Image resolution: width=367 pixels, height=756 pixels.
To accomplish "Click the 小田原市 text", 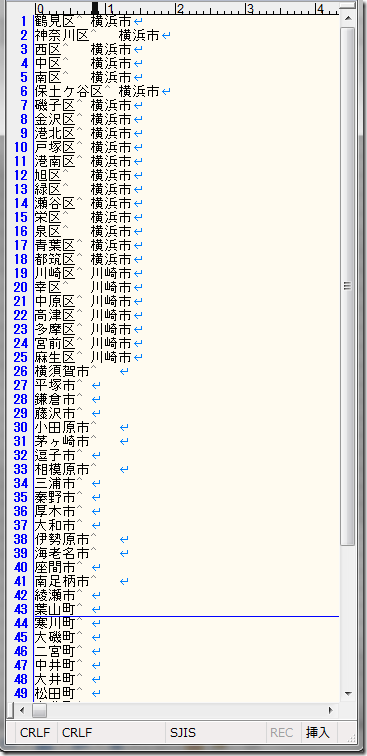I will click(62, 427).
